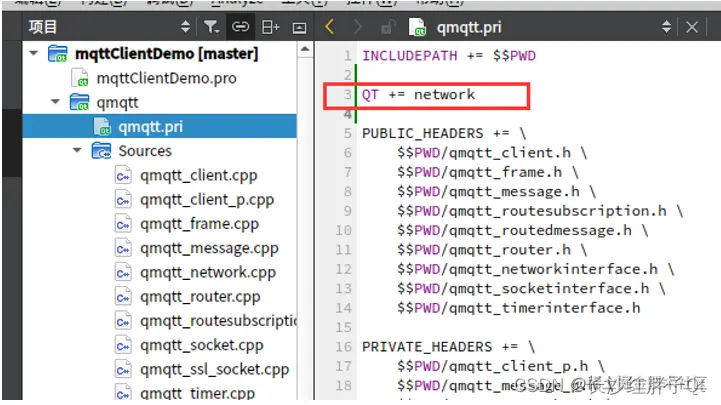
Task: Click $$PWD/qmqtt_routesubscription.h line
Action: pos(540,211)
